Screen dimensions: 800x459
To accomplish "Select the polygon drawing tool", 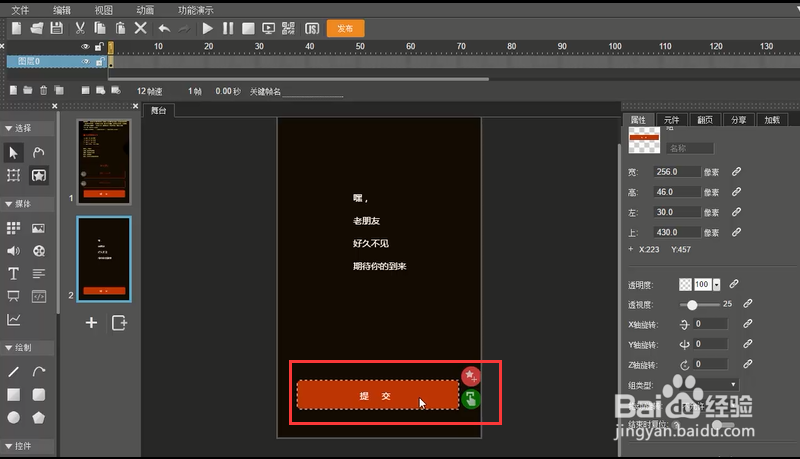I will click(x=39, y=418).
